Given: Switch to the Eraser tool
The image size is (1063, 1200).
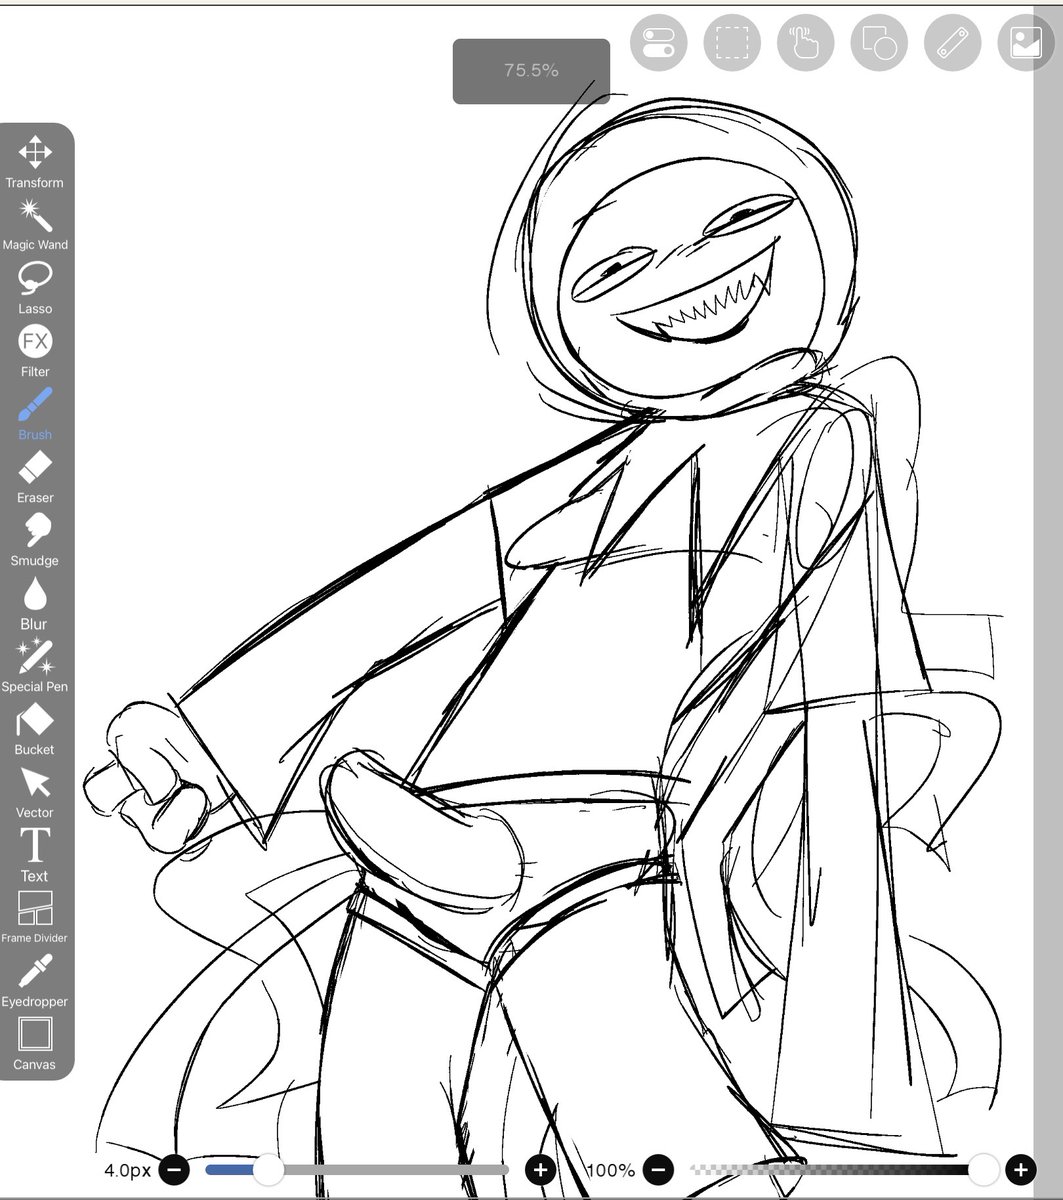Looking at the screenshot, I should click(x=35, y=477).
